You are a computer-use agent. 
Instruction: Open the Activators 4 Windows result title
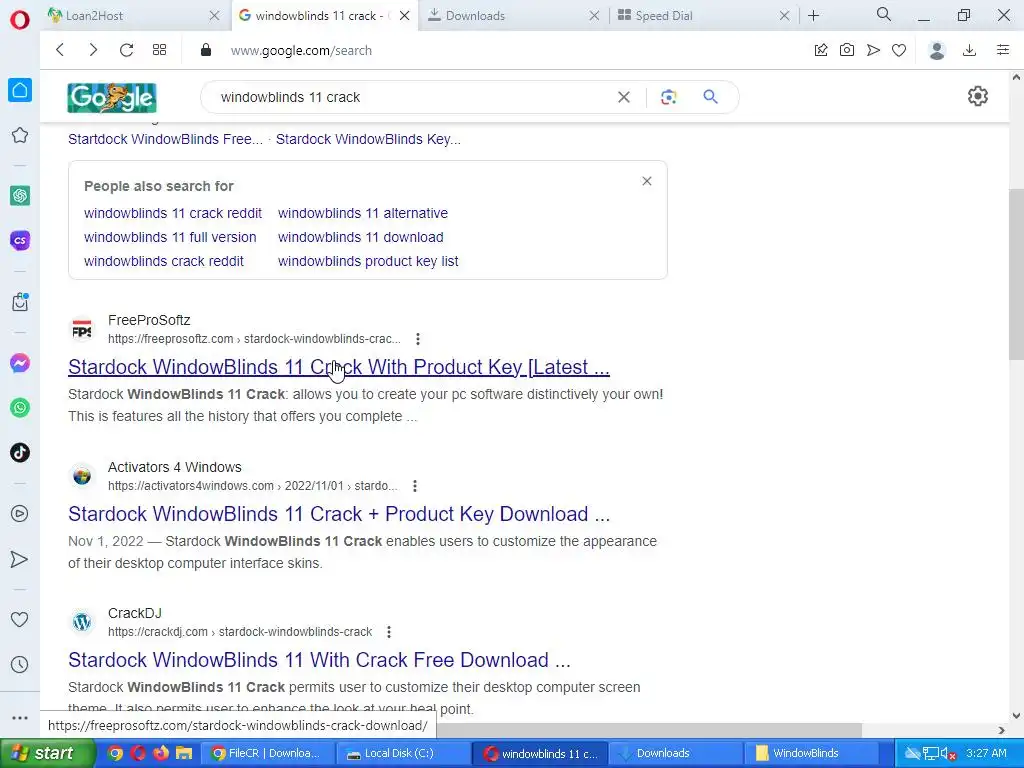(339, 514)
